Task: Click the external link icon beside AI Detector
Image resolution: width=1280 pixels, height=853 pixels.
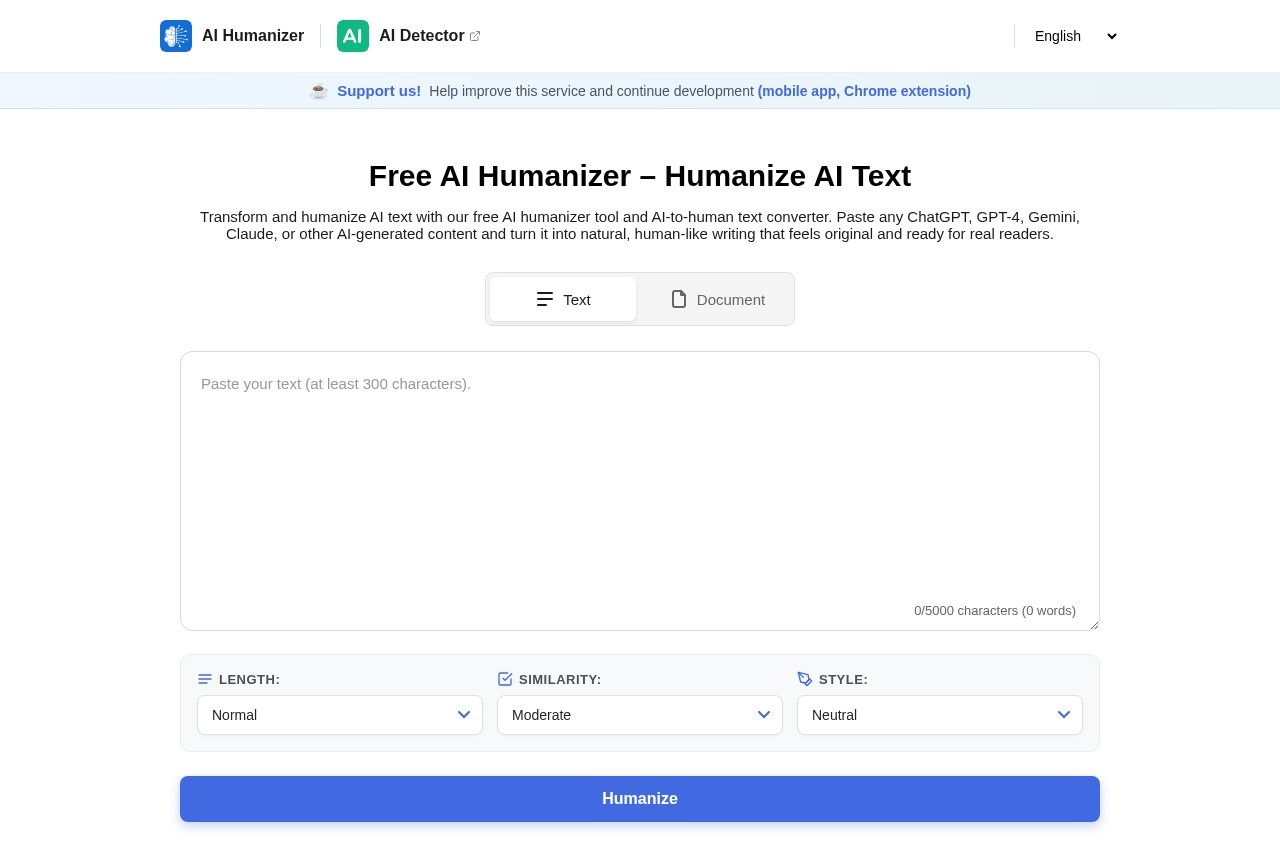Action: tap(475, 36)
